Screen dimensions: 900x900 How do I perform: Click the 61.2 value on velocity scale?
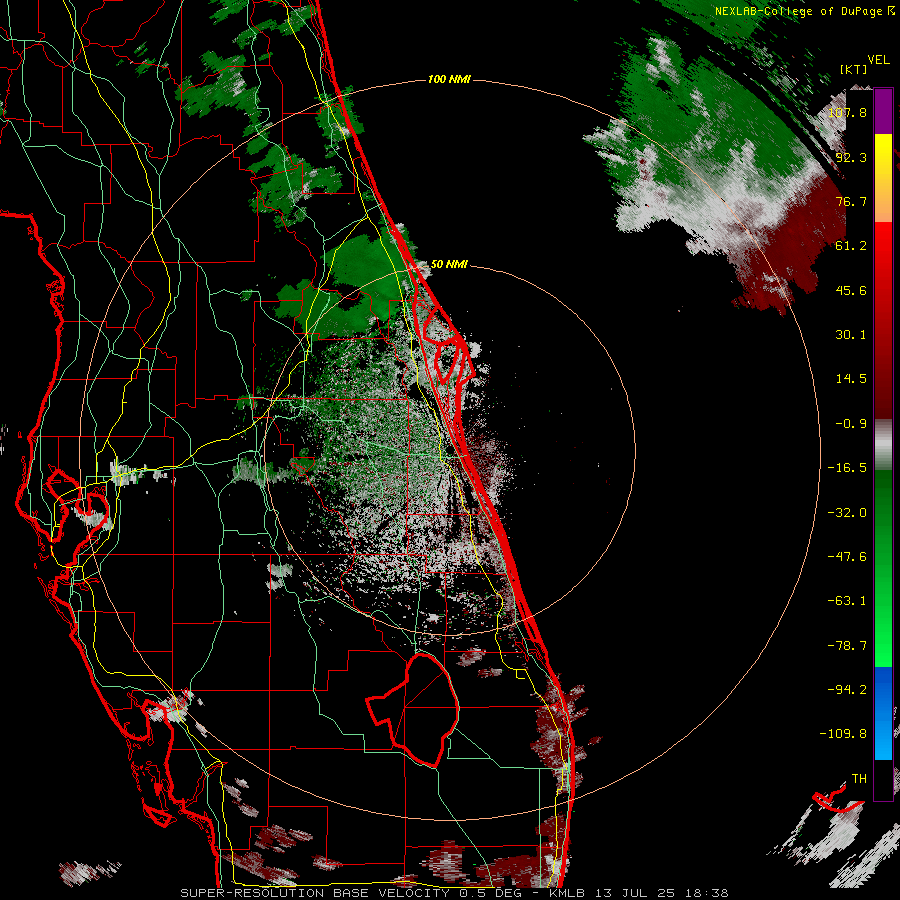[851, 246]
